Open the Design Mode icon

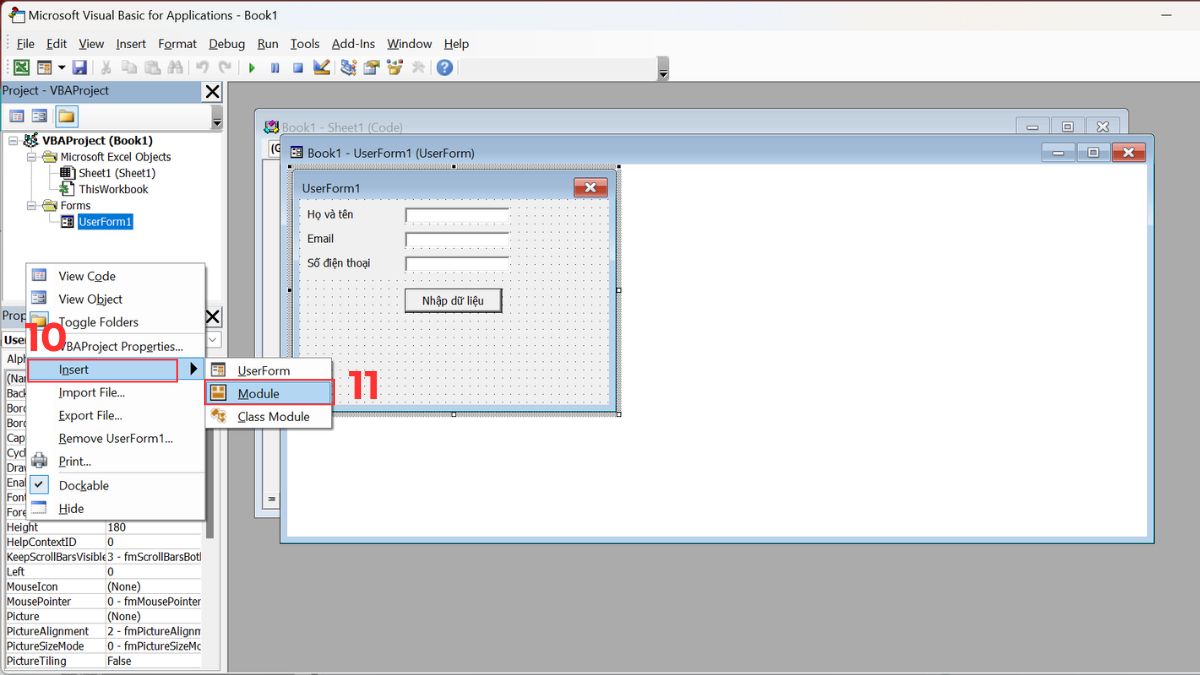tap(322, 66)
